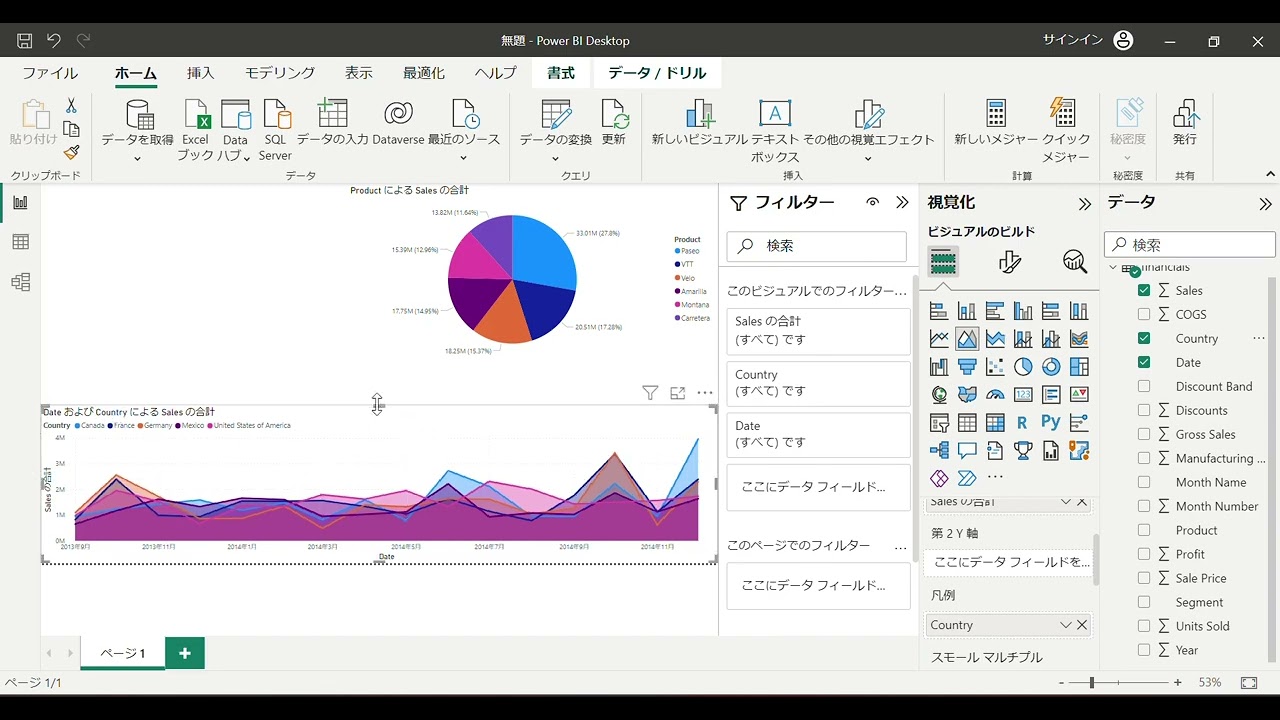The width and height of the screenshot is (1280, 720).
Task: Open Sales の合計 field dropdown arrow
Action: point(1065,502)
